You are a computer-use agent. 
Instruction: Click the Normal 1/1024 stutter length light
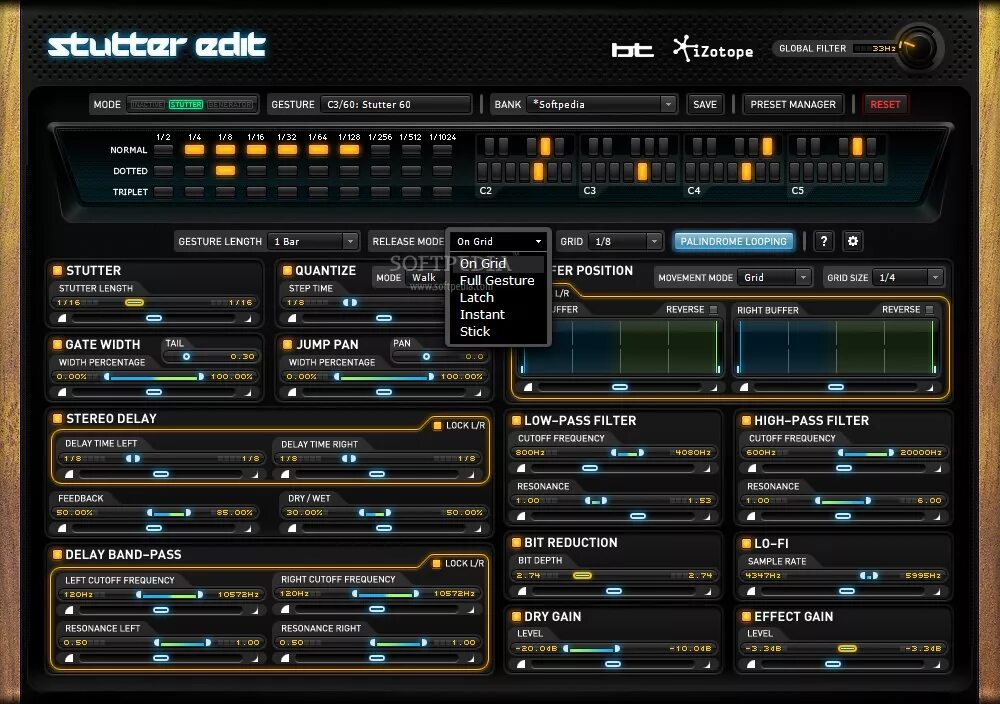click(442, 150)
